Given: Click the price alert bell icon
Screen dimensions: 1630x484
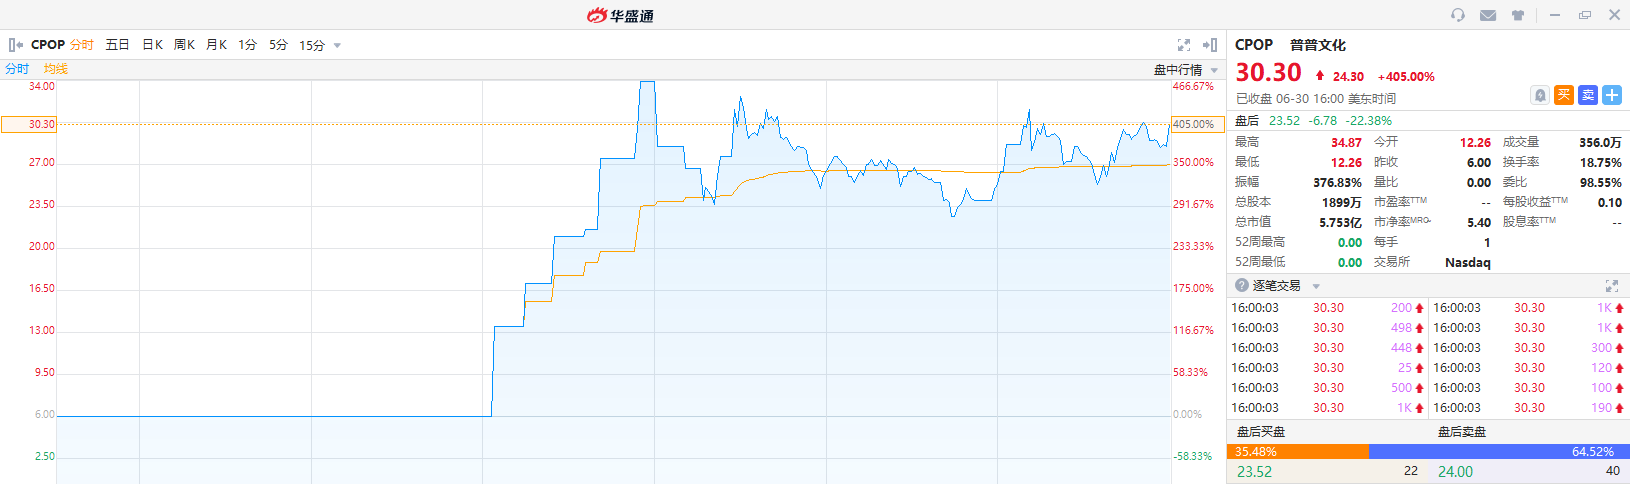Looking at the screenshot, I should pos(1540,95).
